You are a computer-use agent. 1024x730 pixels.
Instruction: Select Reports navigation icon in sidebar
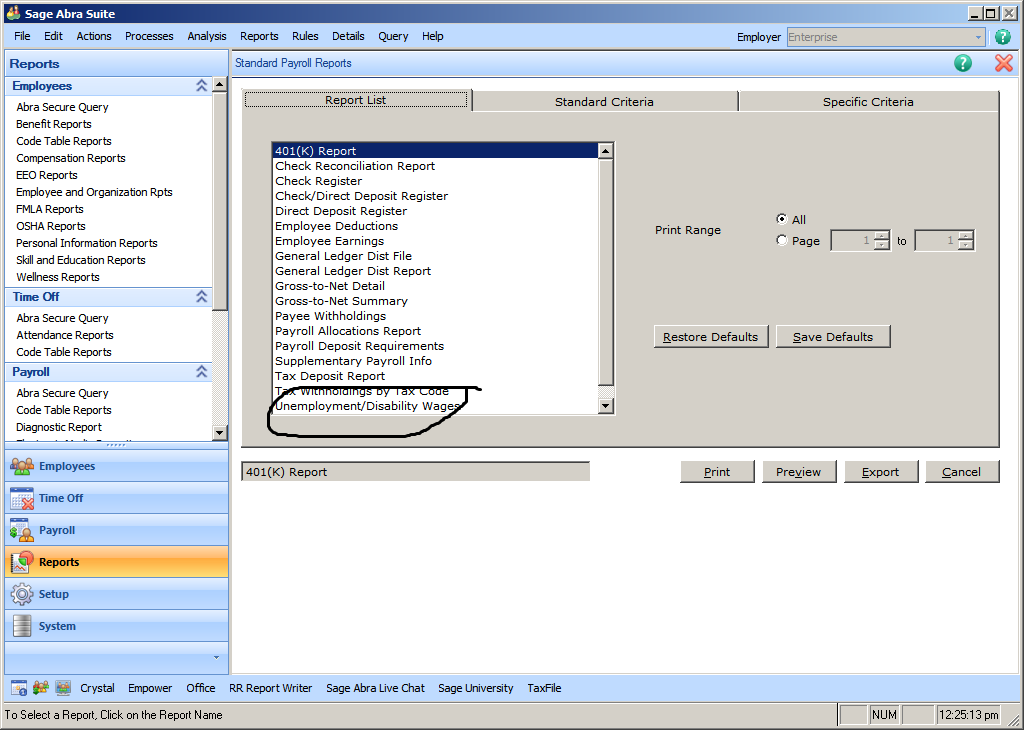point(22,562)
